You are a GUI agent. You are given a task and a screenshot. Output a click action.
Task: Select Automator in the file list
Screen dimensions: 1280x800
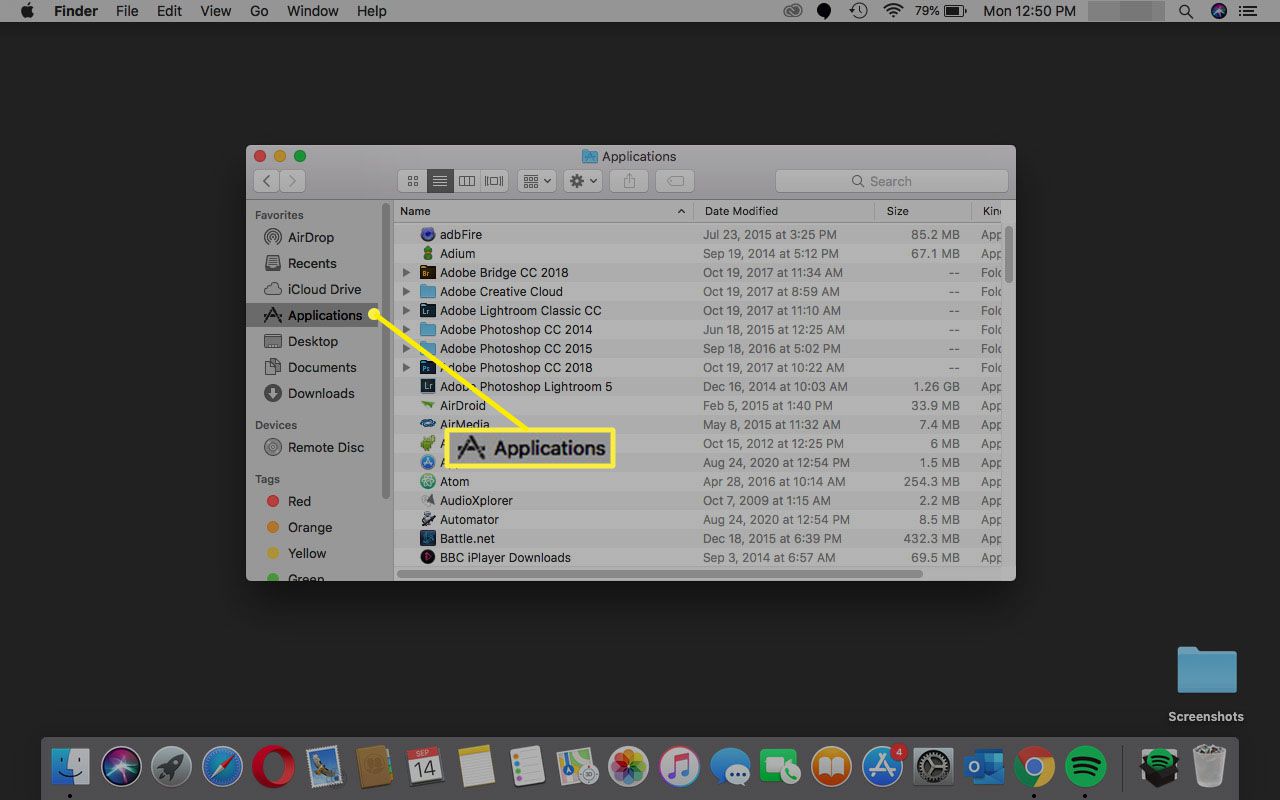coord(698,519)
